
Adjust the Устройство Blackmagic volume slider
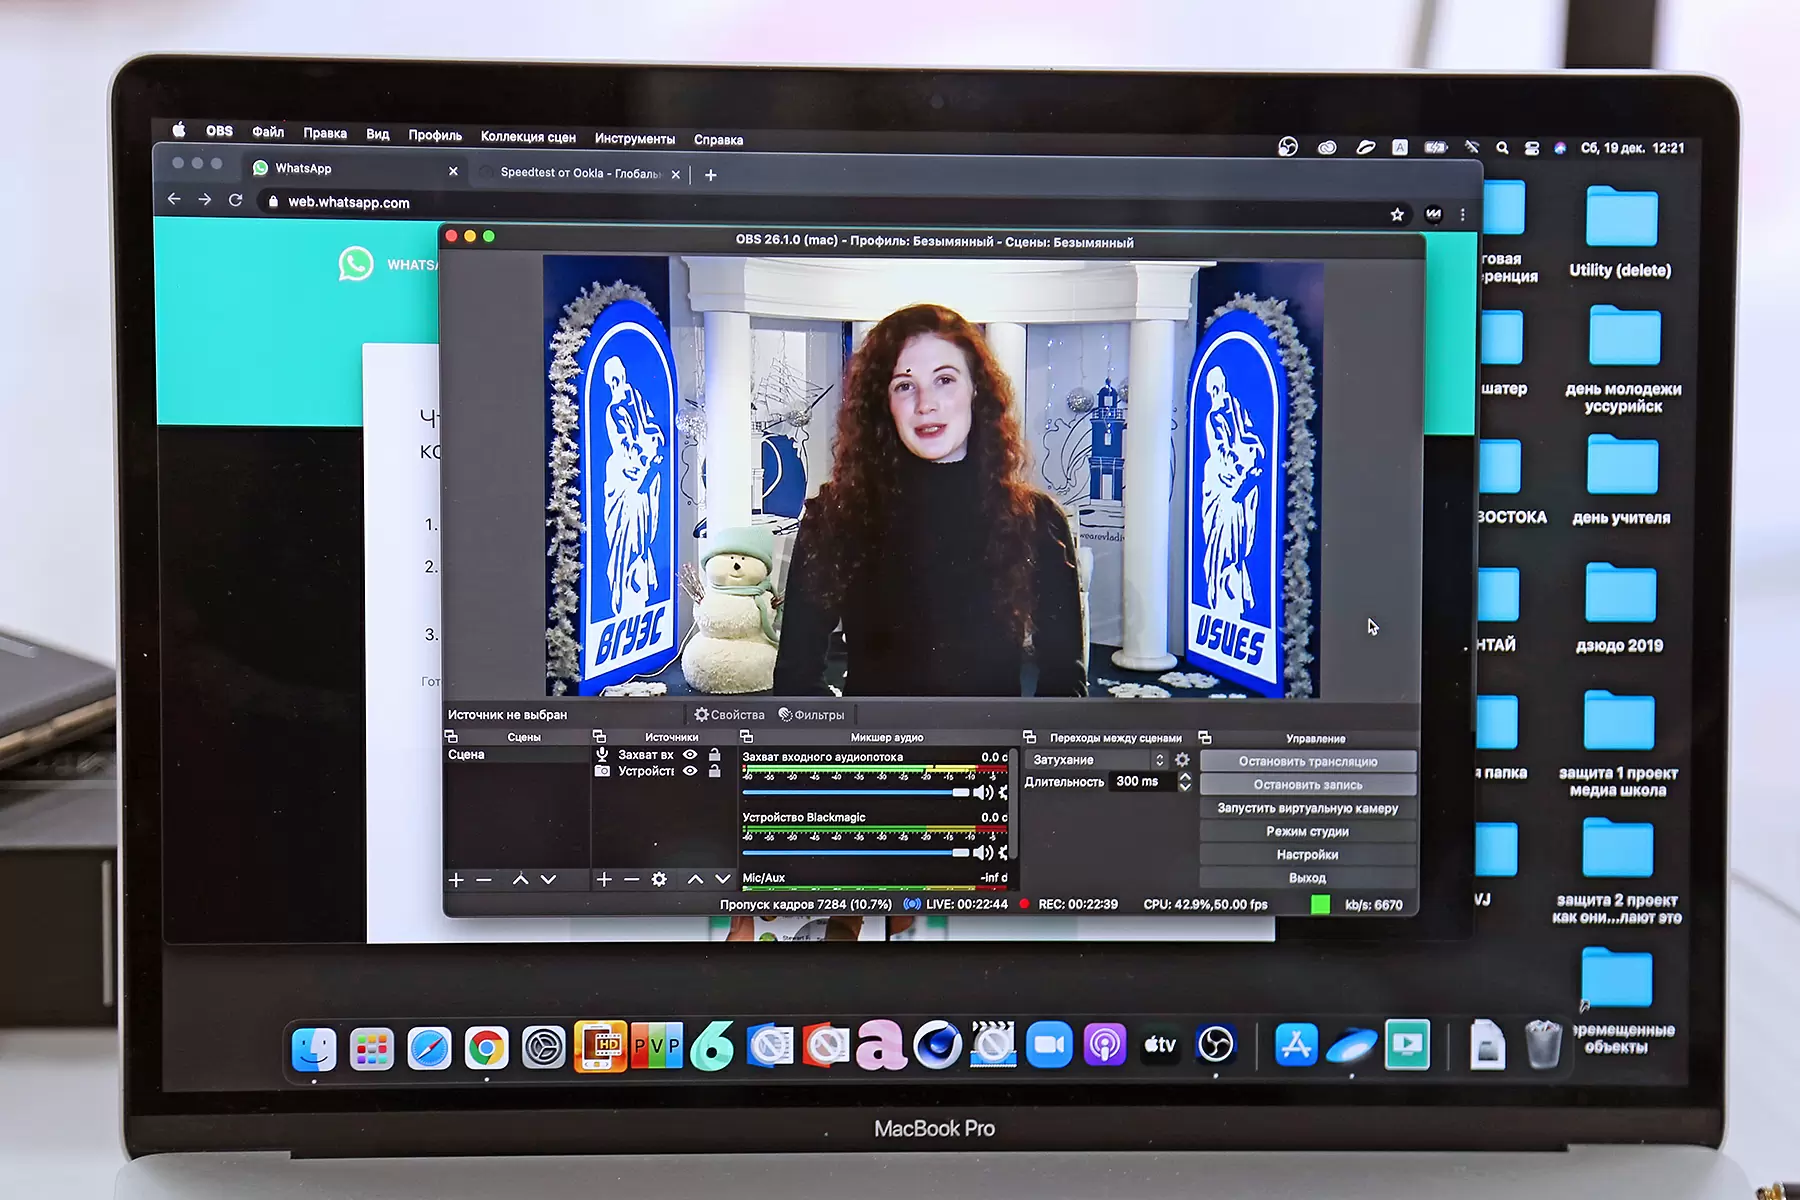pyautogui.click(x=960, y=853)
